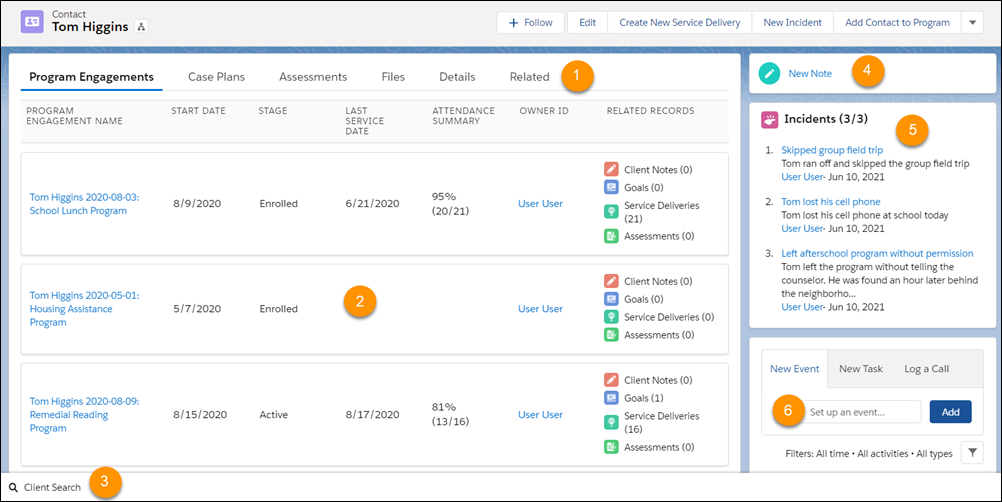
Task: Click the Follow button
Action: pos(530,22)
